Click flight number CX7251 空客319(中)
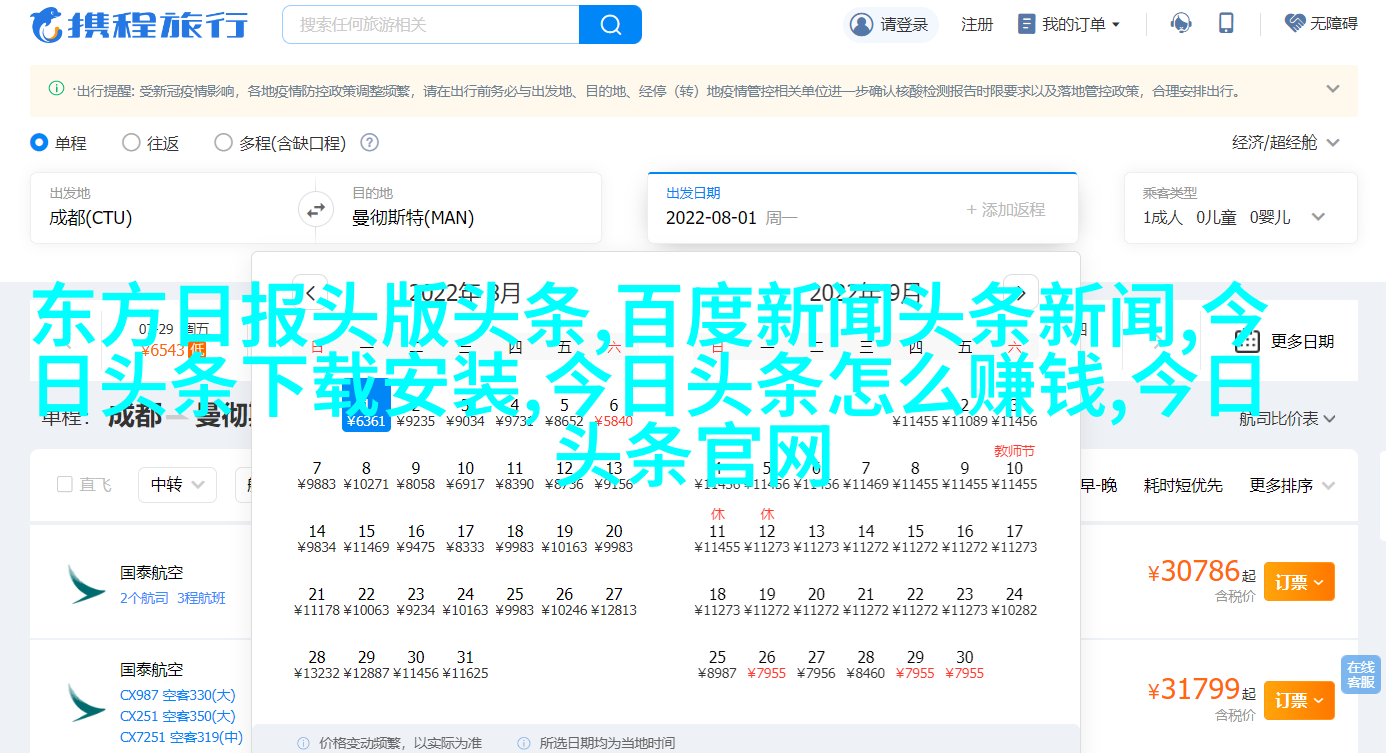The height and width of the screenshot is (753, 1386). [x=181, y=737]
